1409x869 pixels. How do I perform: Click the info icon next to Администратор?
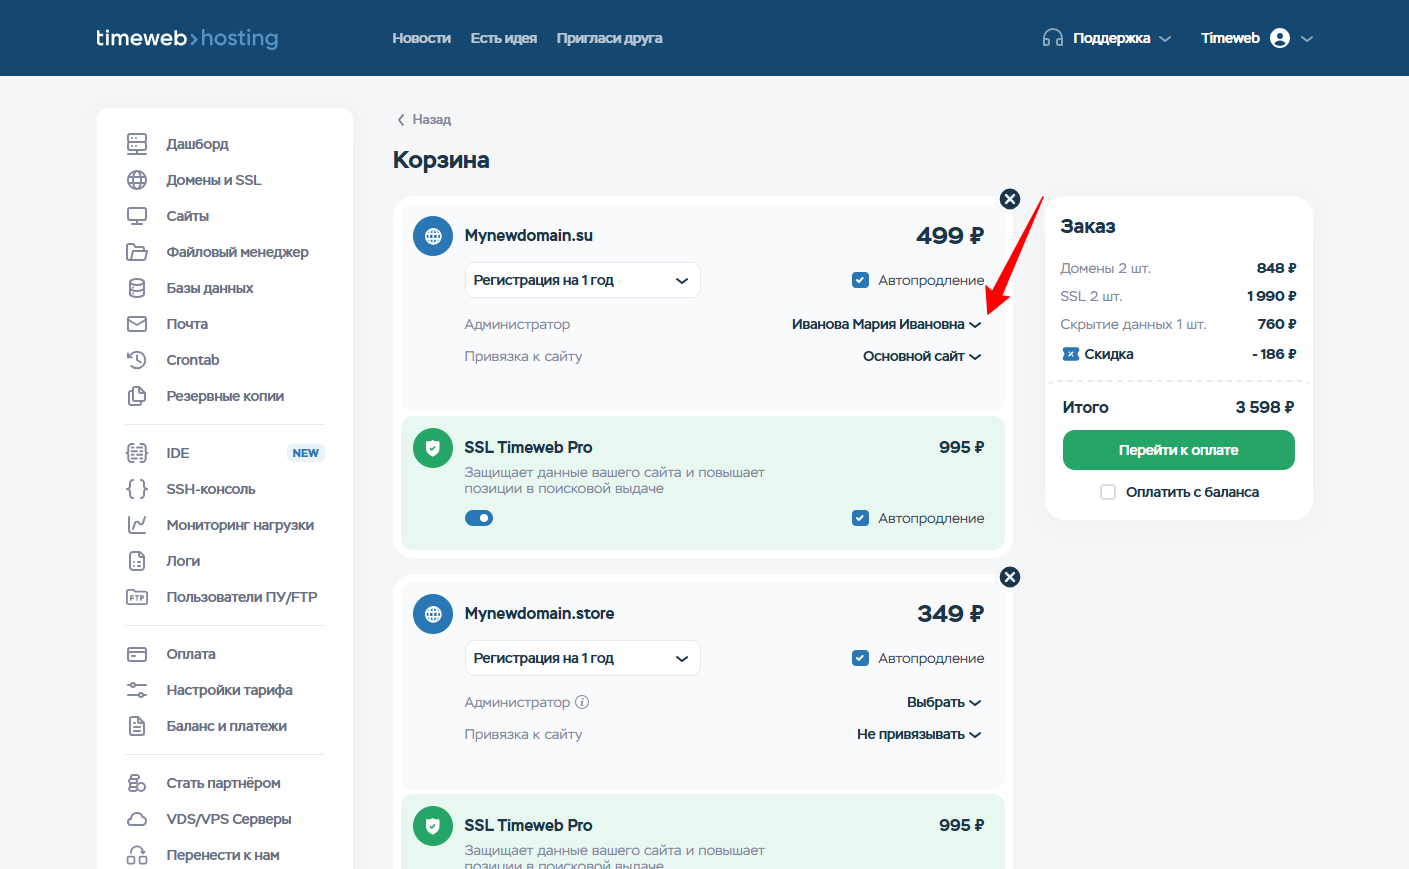(582, 702)
